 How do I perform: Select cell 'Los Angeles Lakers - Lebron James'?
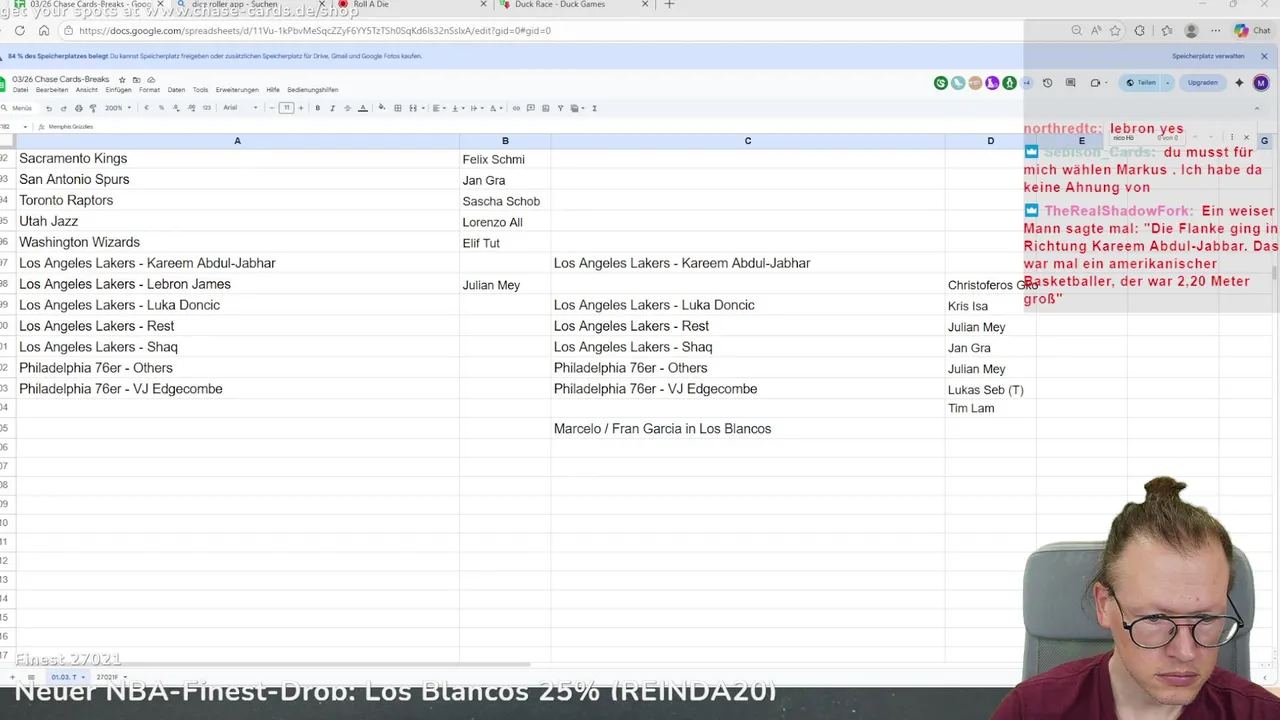[x=237, y=284]
